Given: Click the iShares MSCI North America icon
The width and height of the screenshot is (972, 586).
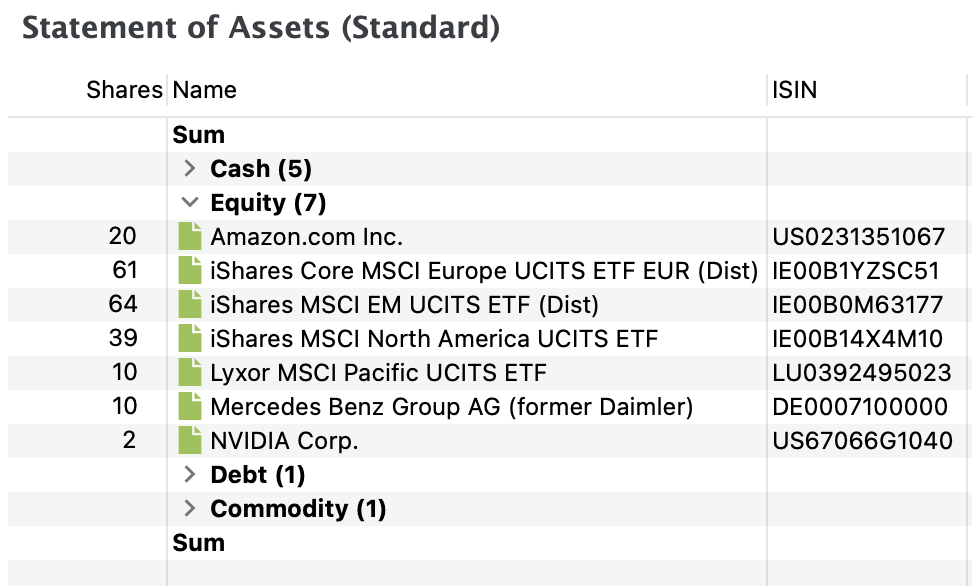Looking at the screenshot, I should click(190, 339).
